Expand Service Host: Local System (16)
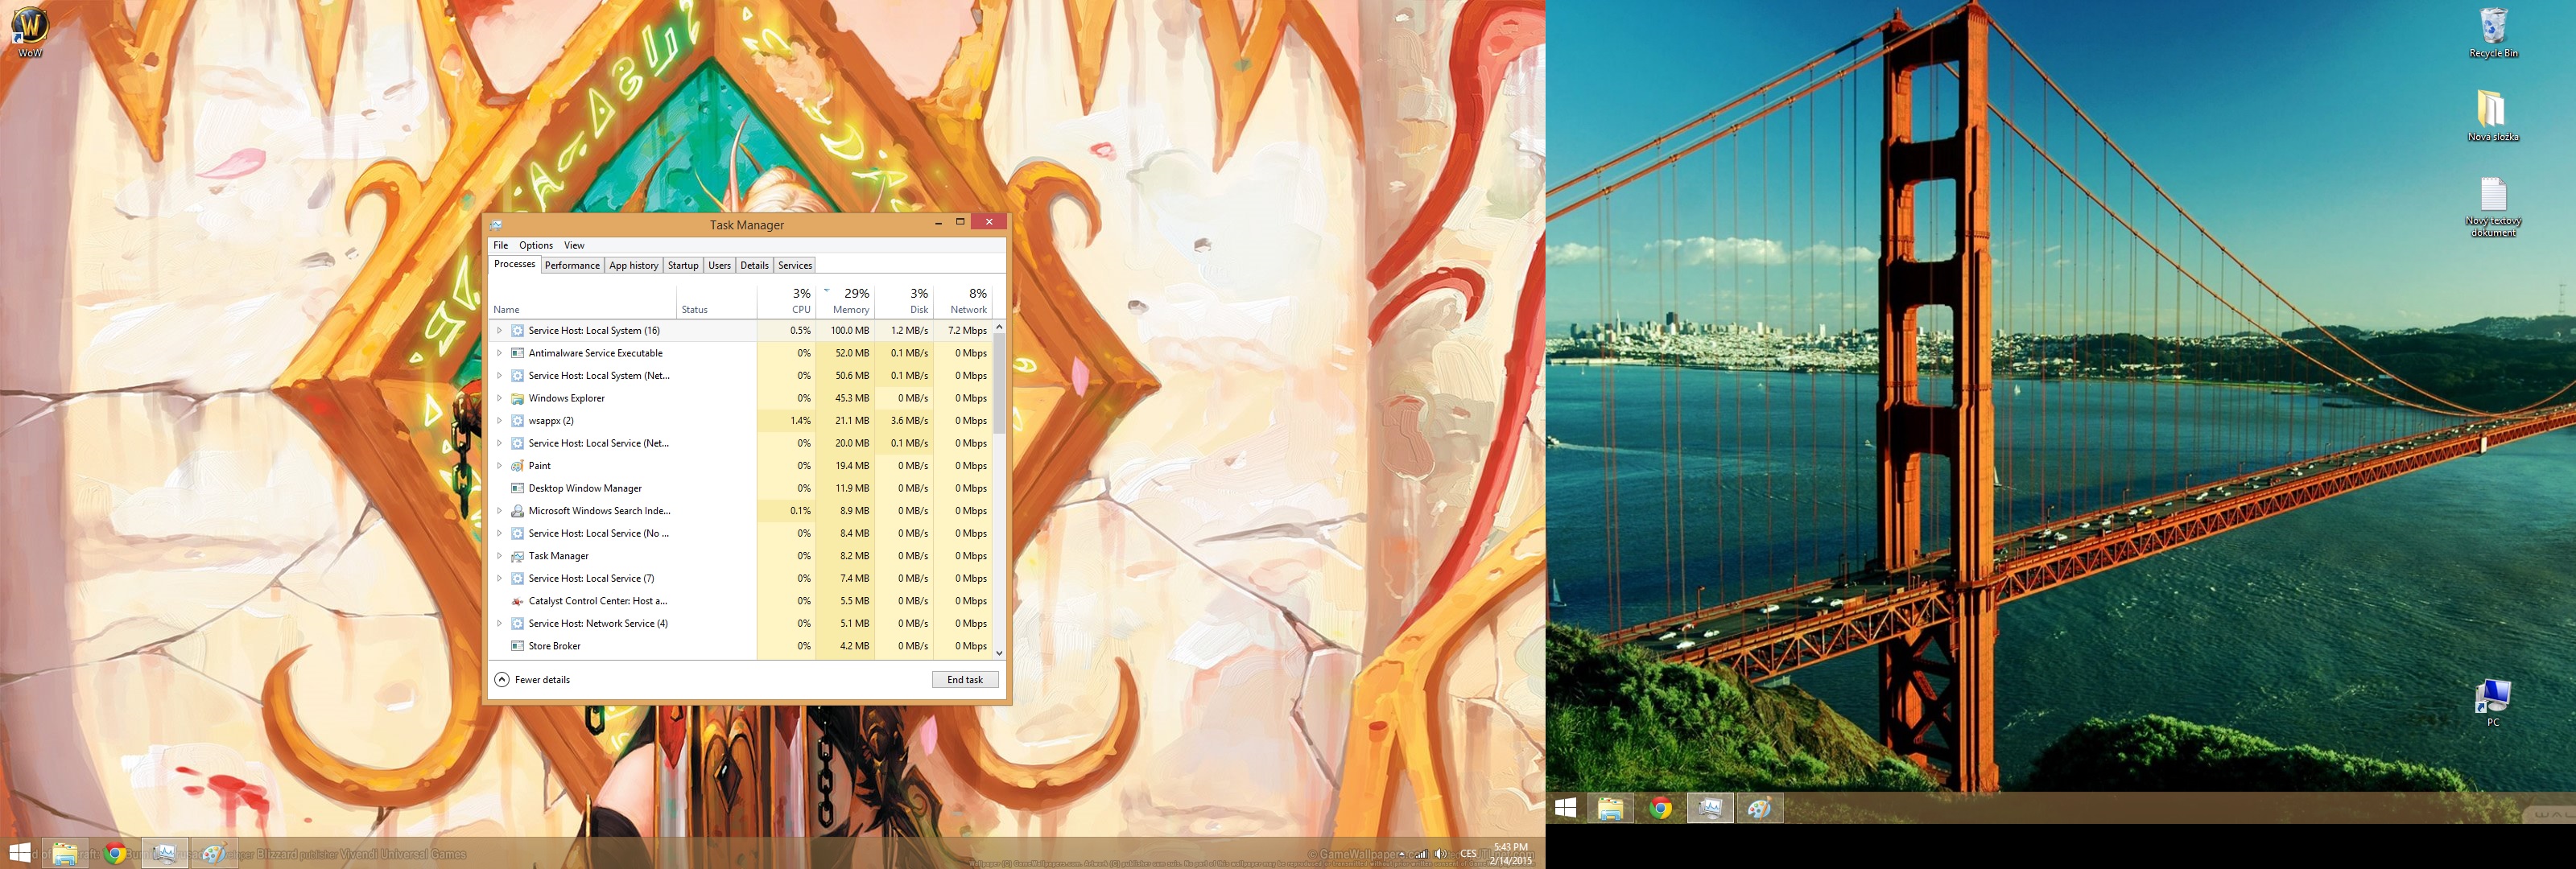2576x869 pixels. coord(499,331)
